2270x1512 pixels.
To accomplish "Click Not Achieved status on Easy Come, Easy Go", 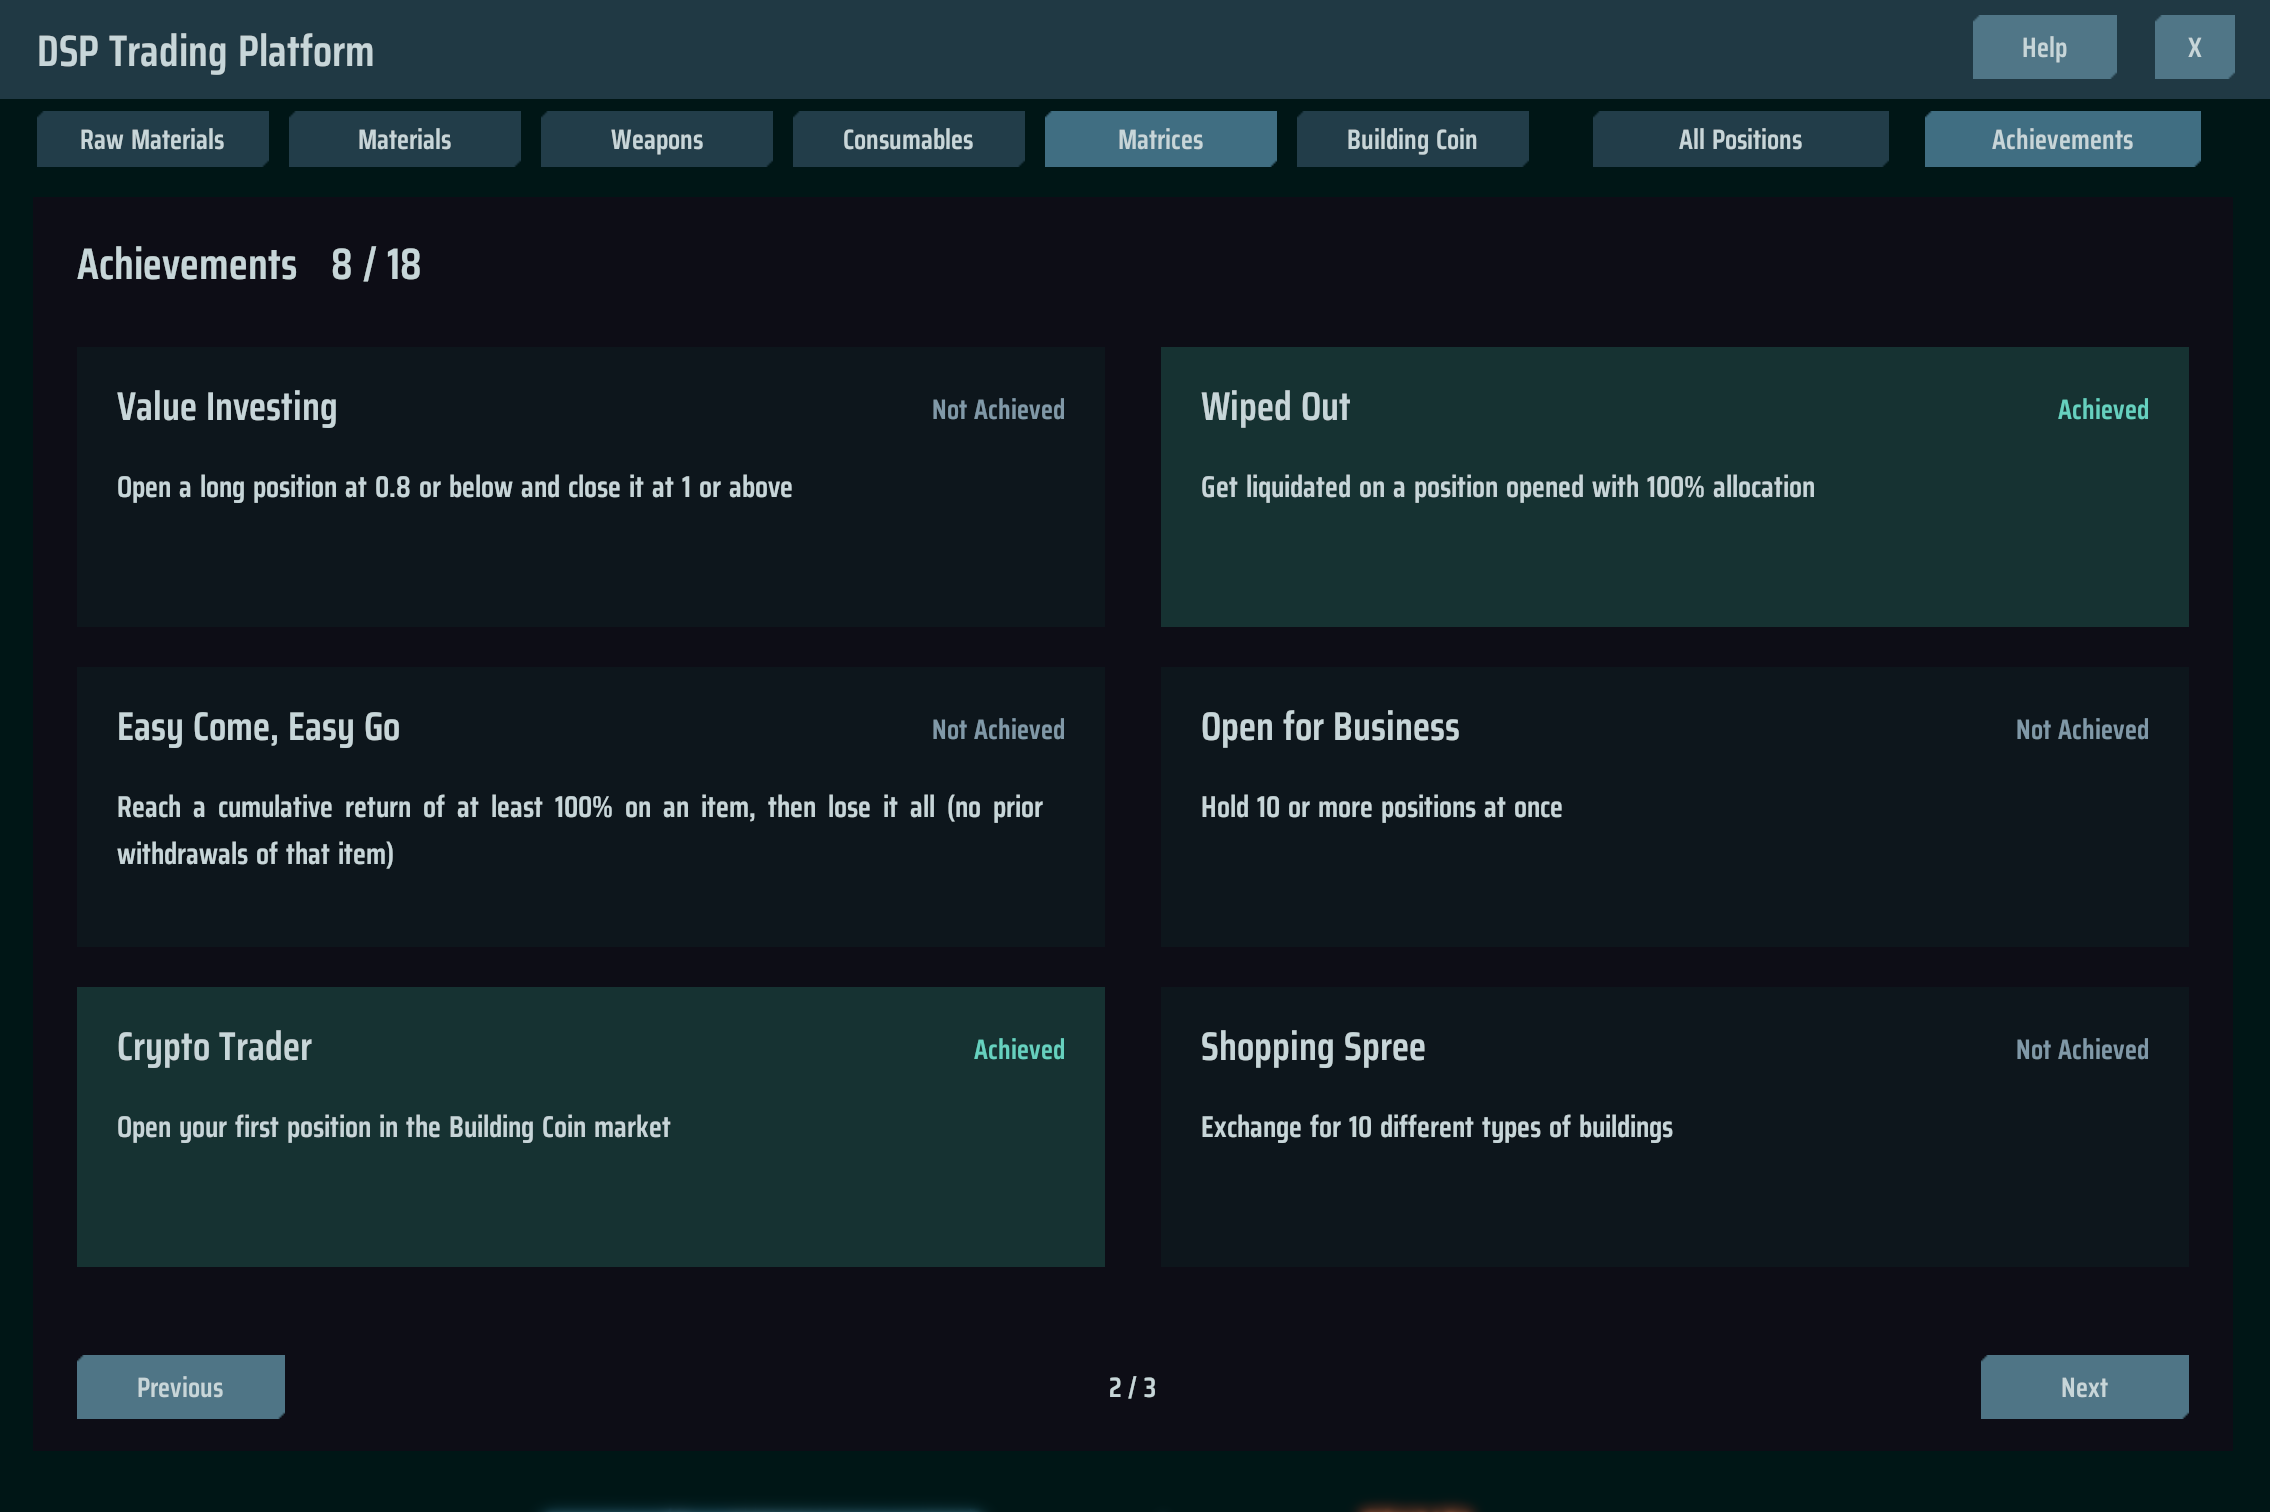I will pyautogui.click(x=998, y=730).
